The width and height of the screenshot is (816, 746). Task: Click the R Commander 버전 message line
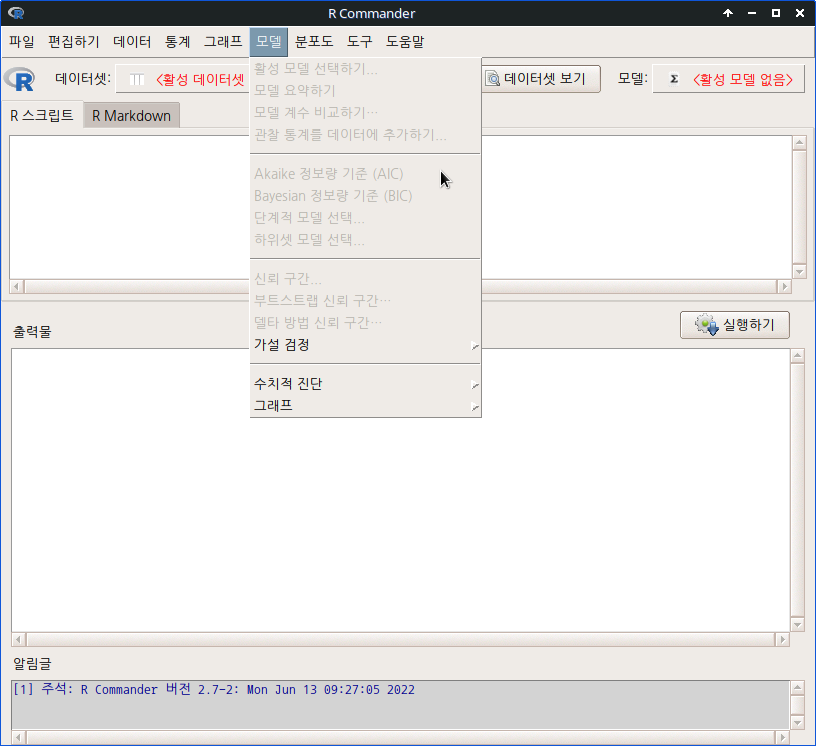pos(214,689)
